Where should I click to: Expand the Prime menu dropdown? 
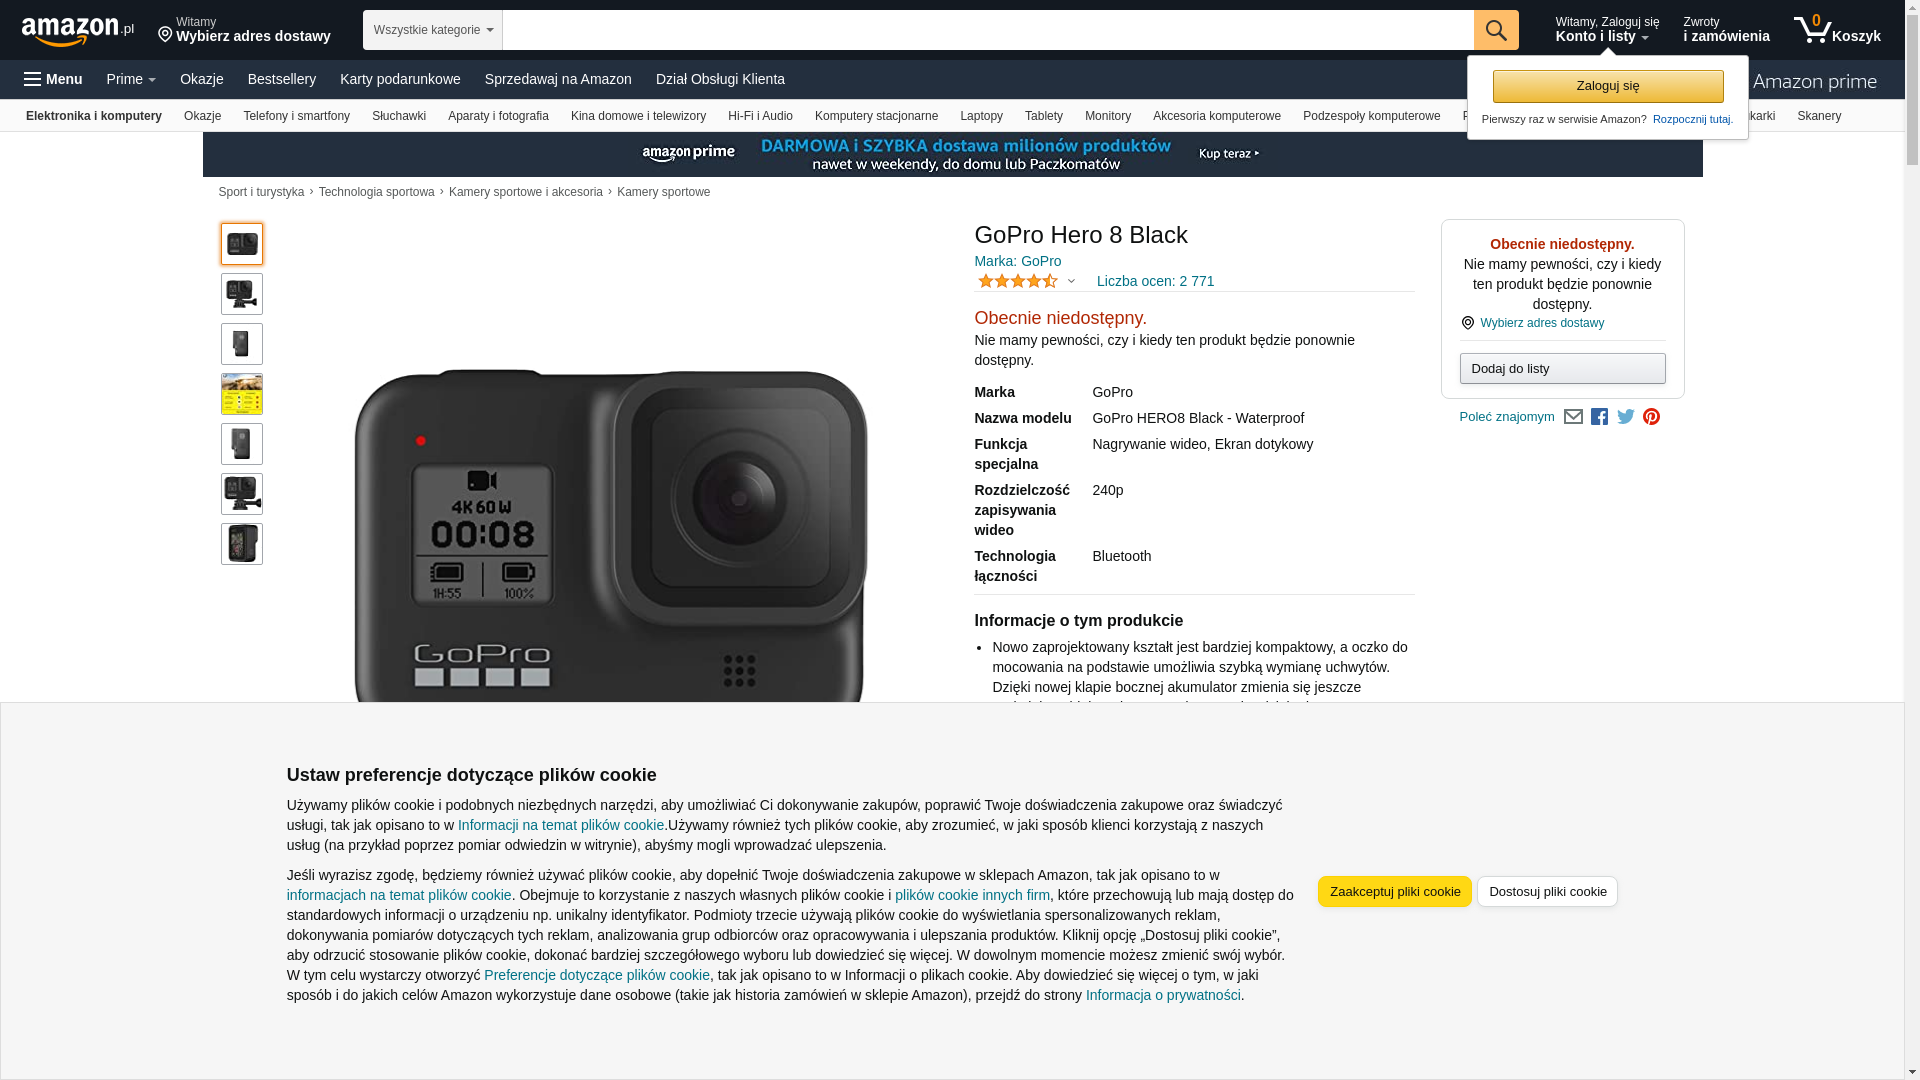[x=131, y=79]
